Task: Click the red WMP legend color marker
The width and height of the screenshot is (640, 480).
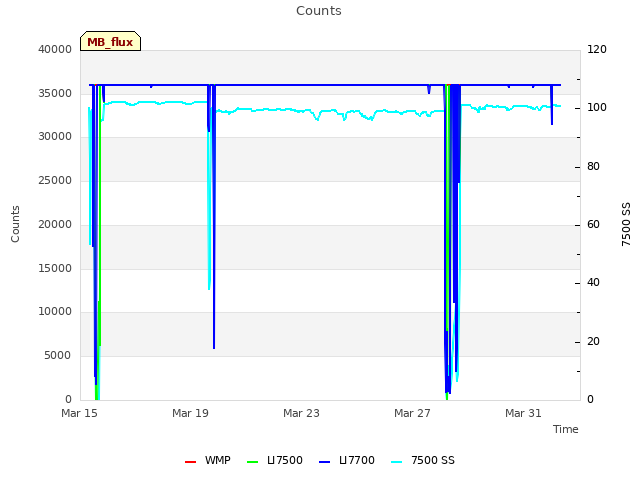Action: pos(190,462)
